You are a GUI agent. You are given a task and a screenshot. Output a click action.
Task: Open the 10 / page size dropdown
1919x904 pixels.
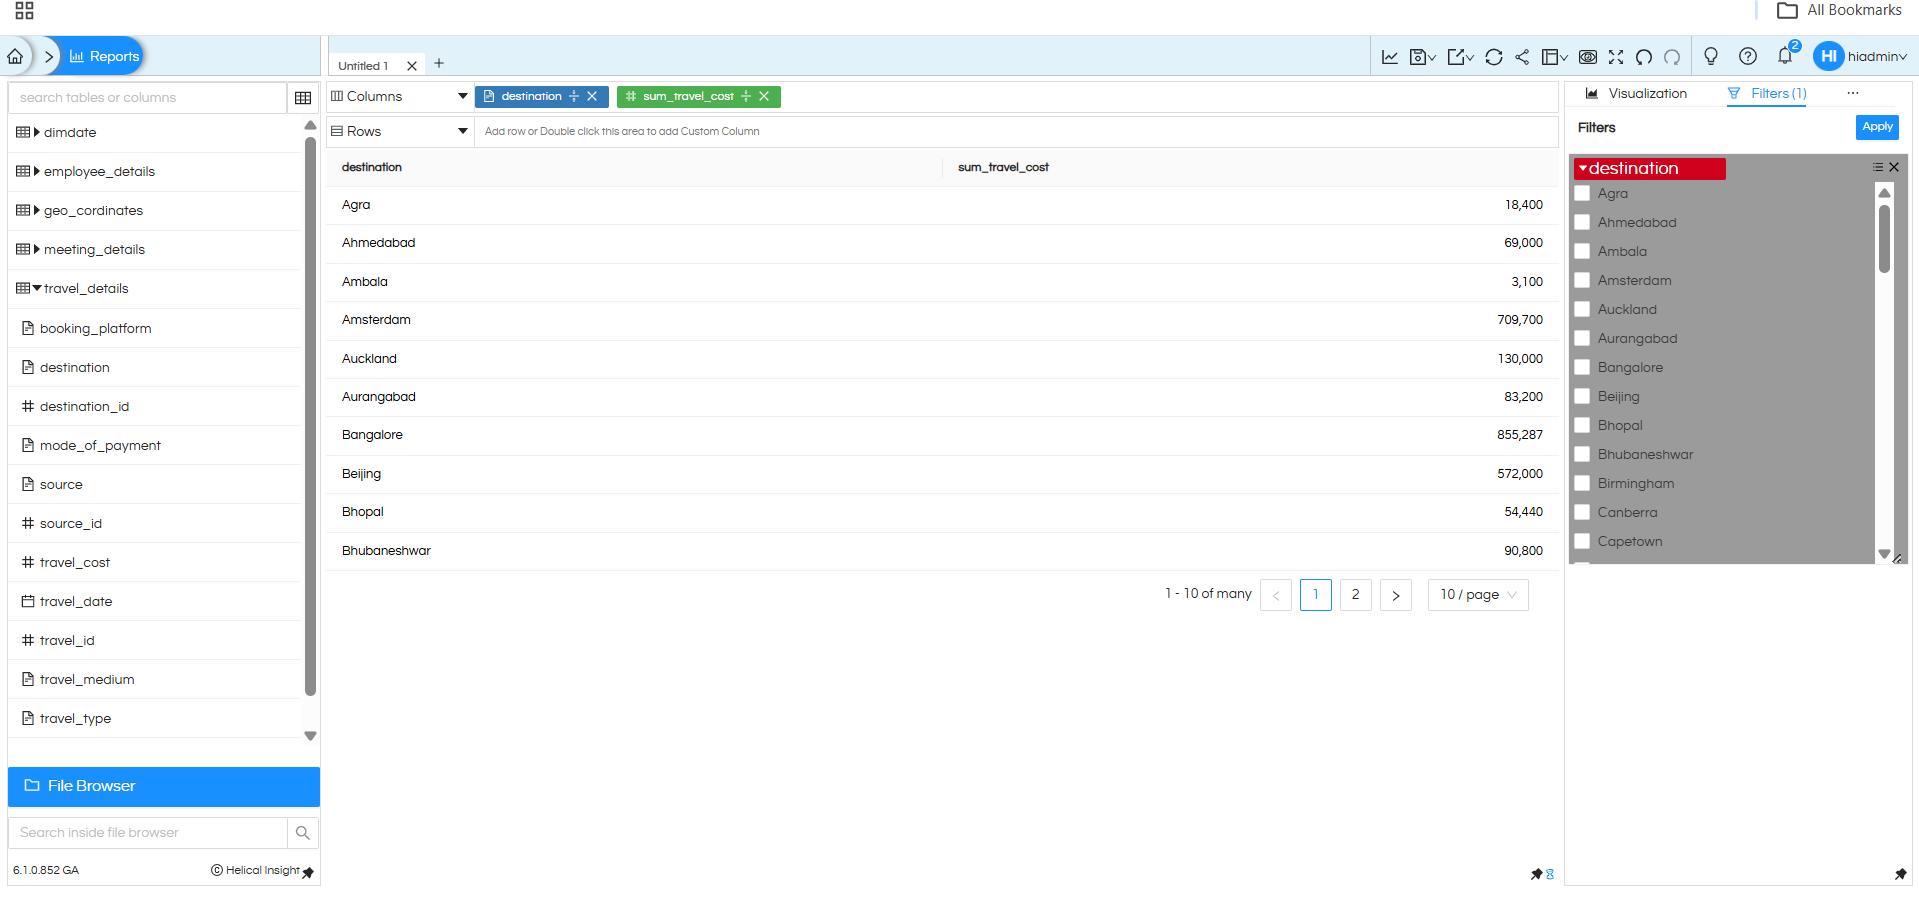pyautogui.click(x=1477, y=595)
